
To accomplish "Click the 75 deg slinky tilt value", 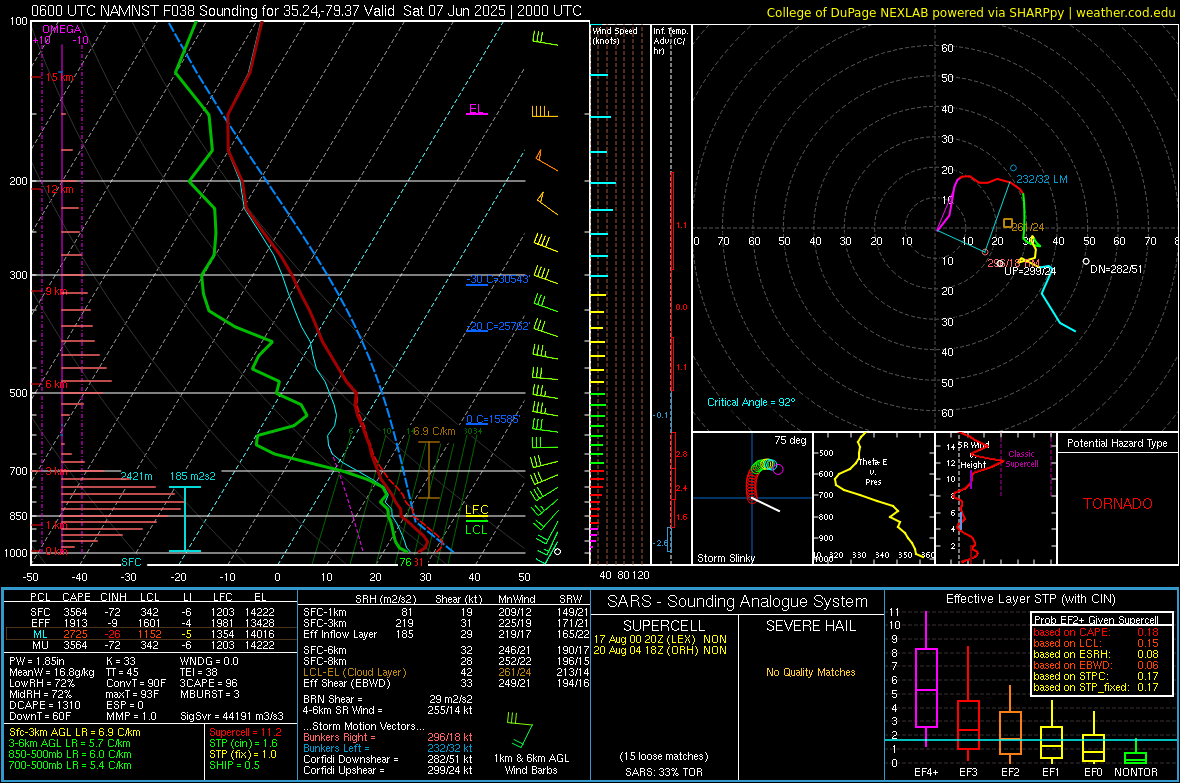I will point(790,440).
